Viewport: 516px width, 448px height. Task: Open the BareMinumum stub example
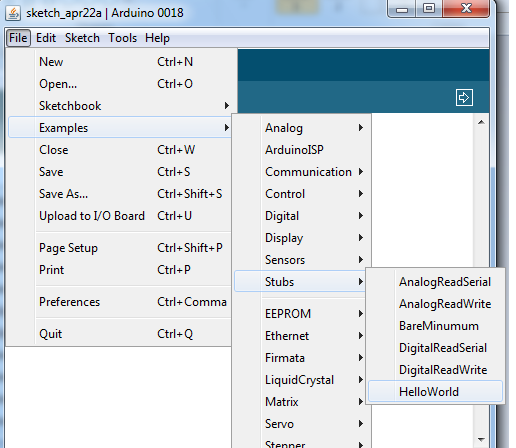435,326
